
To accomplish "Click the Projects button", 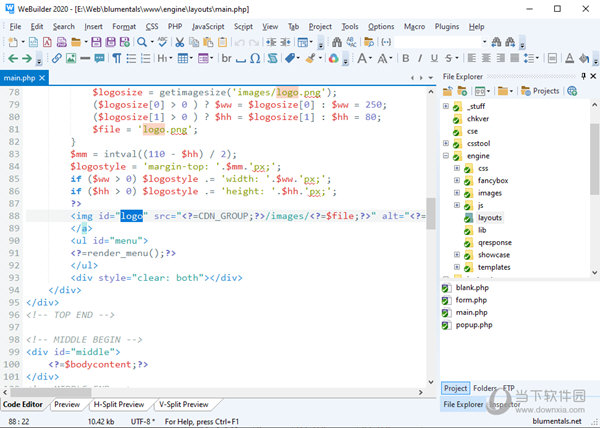I will 540,91.
